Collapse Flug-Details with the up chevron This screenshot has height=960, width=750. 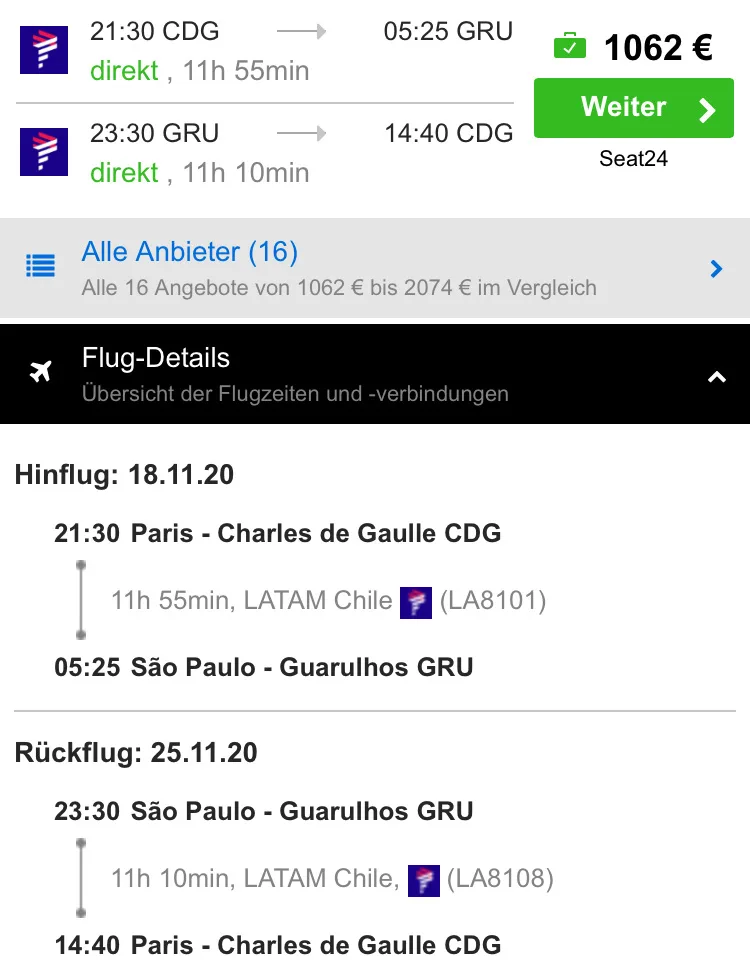pyautogui.click(x=716, y=377)
